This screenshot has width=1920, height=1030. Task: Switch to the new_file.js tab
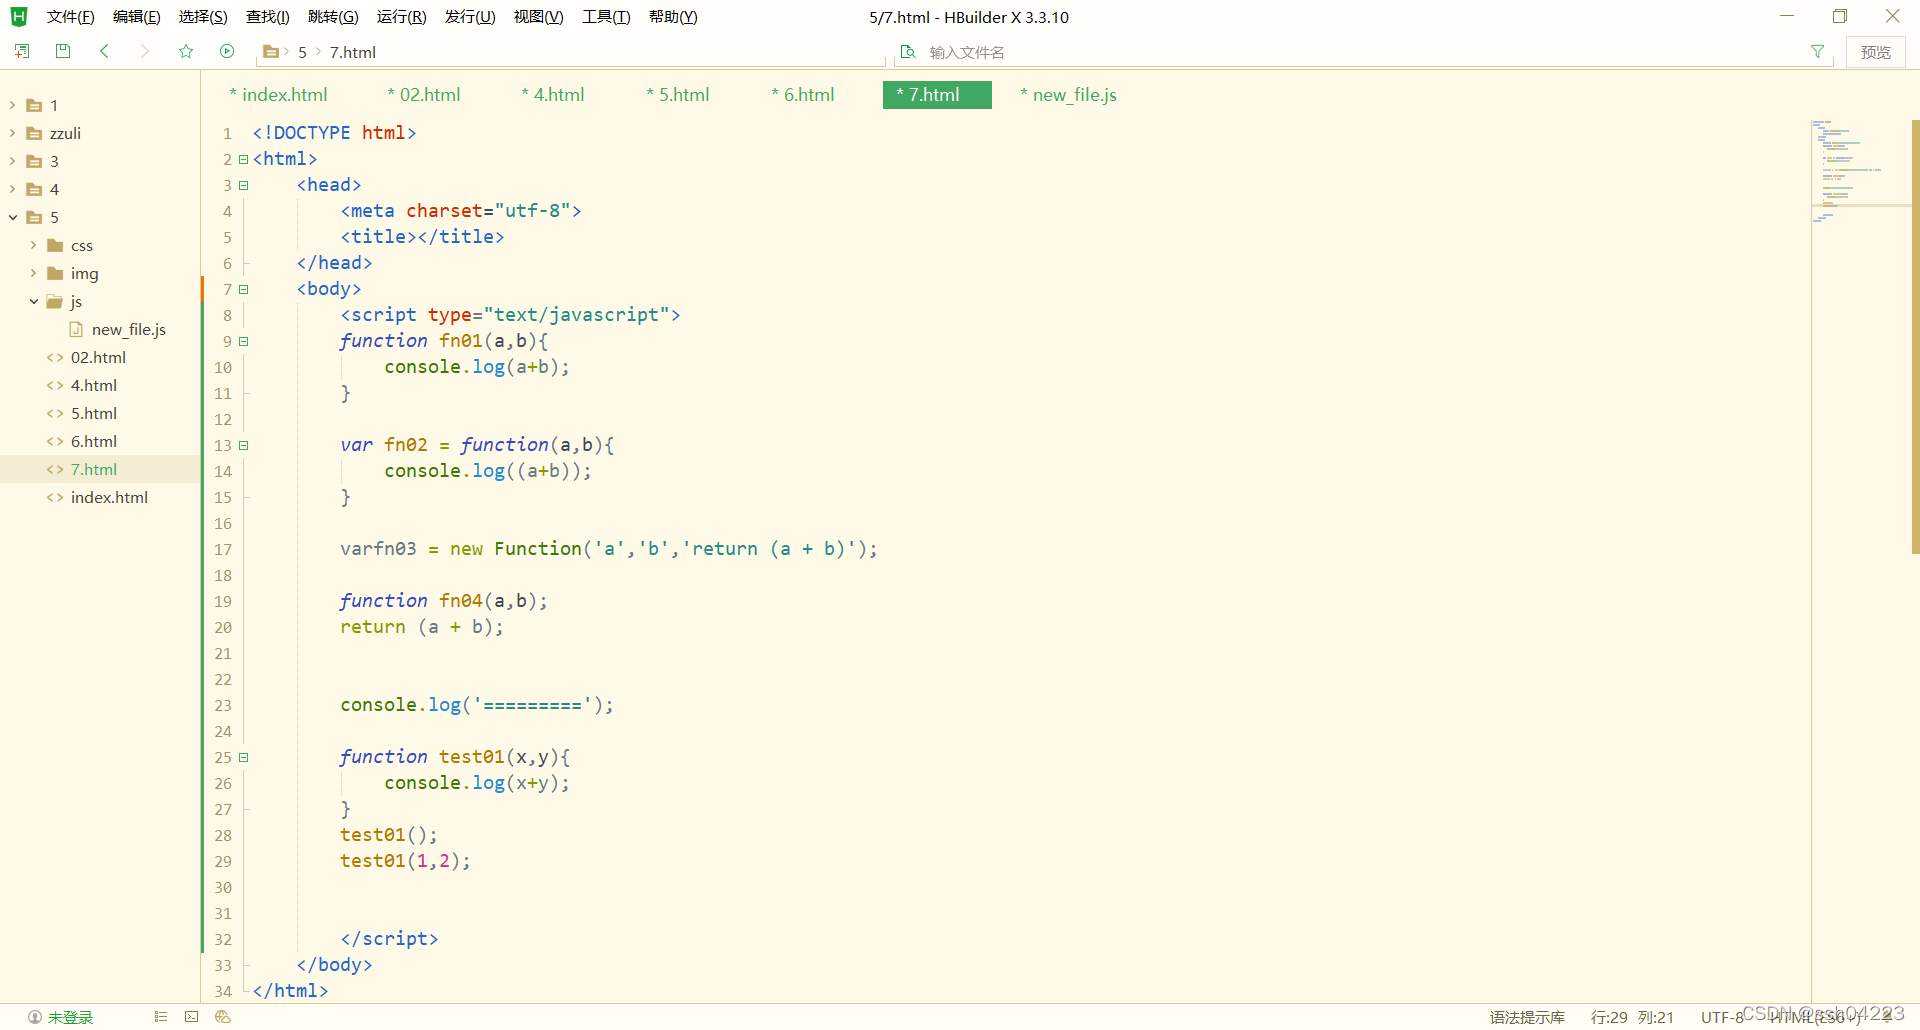pos(1069,95)
